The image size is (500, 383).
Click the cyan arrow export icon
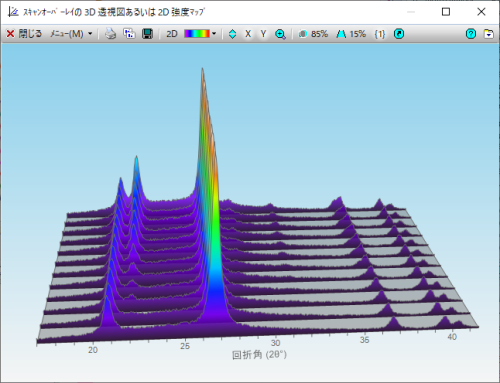pyautogui.click(x=399, y=34)
